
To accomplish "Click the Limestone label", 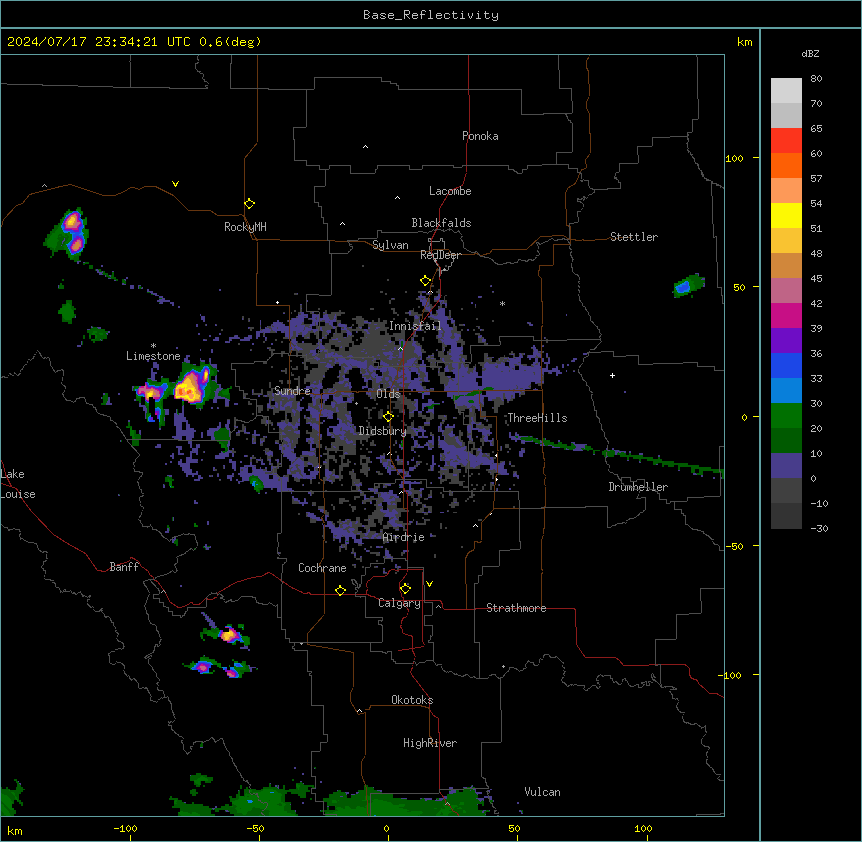I will [153, 356].
